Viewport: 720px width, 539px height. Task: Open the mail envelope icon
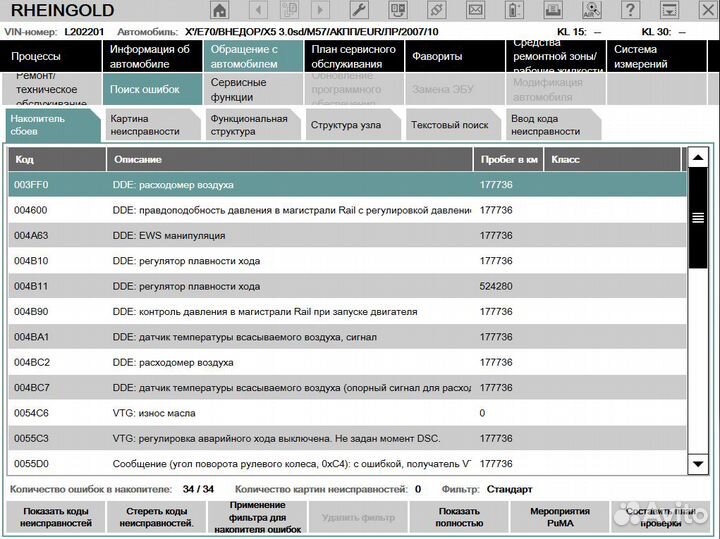(475, 10)
